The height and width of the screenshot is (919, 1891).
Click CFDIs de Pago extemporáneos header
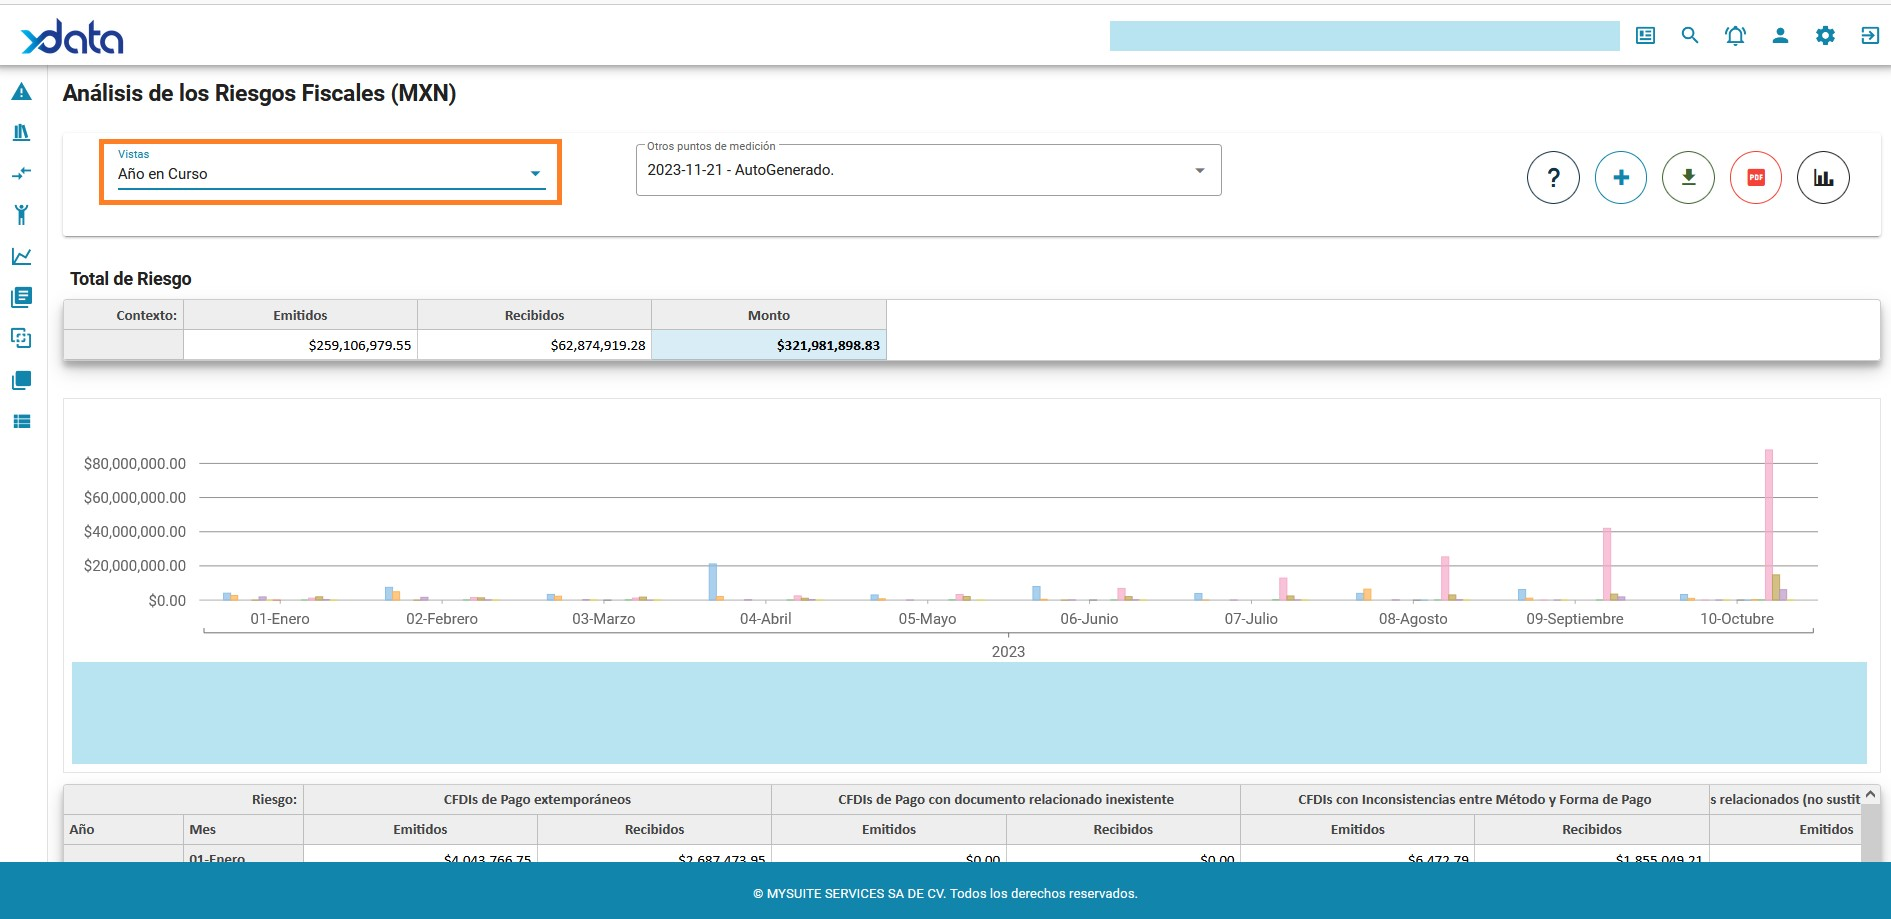click(x=537, y=799)
